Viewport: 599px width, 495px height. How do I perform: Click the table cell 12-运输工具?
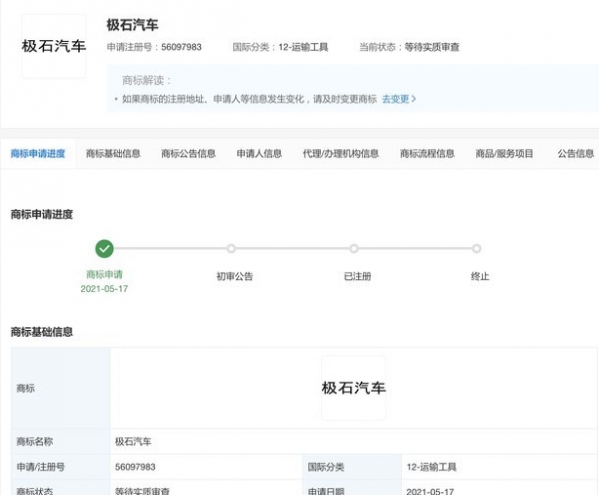coord(431,467)
